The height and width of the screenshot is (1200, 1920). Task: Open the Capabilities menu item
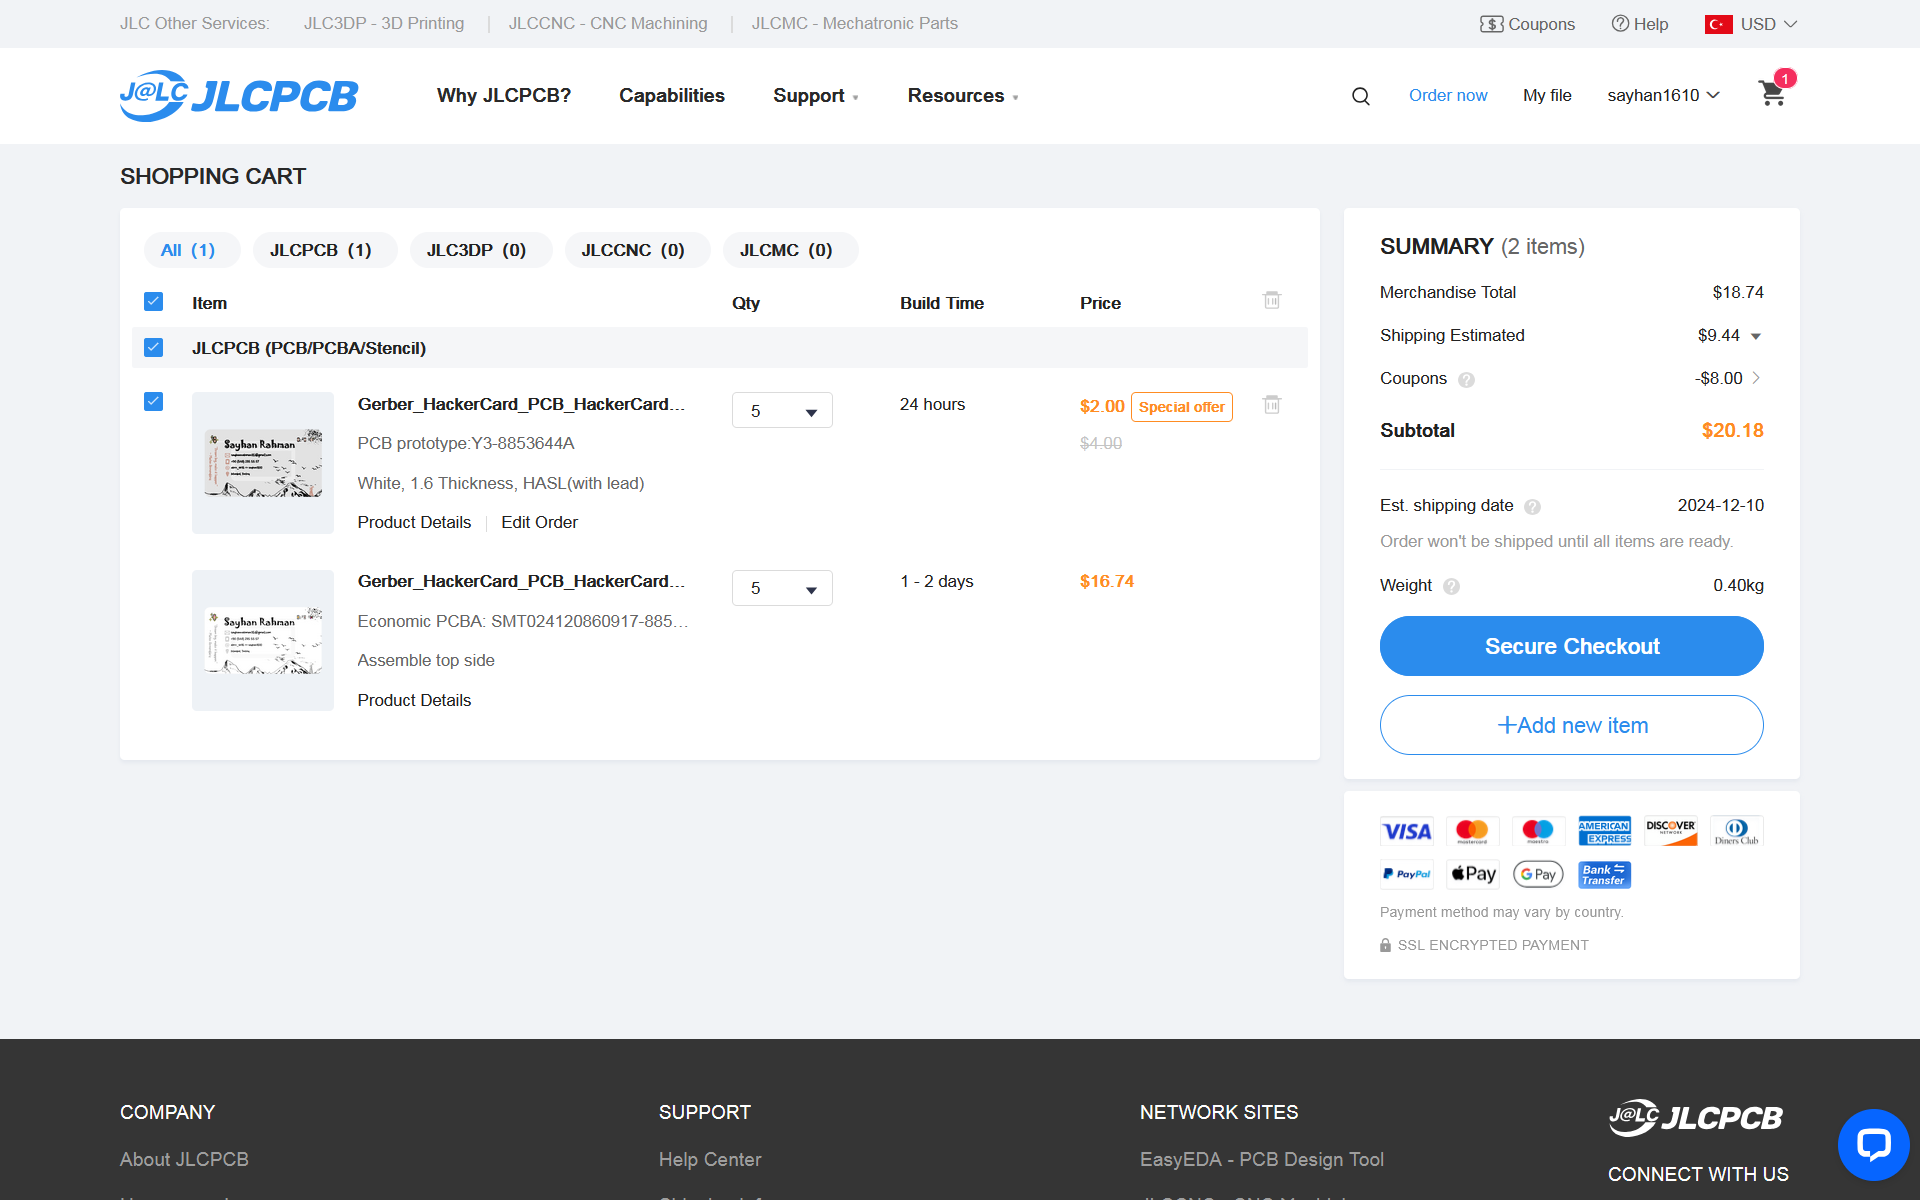671,95
